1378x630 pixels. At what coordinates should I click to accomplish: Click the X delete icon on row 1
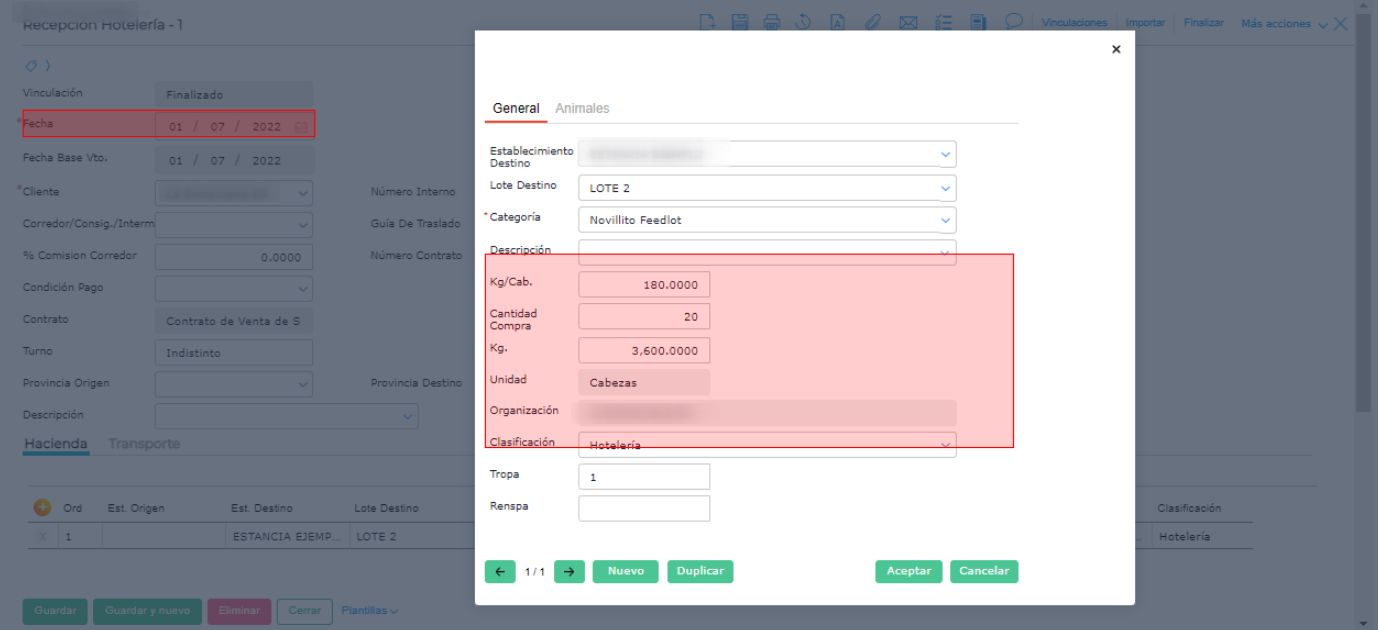[42, 537]
